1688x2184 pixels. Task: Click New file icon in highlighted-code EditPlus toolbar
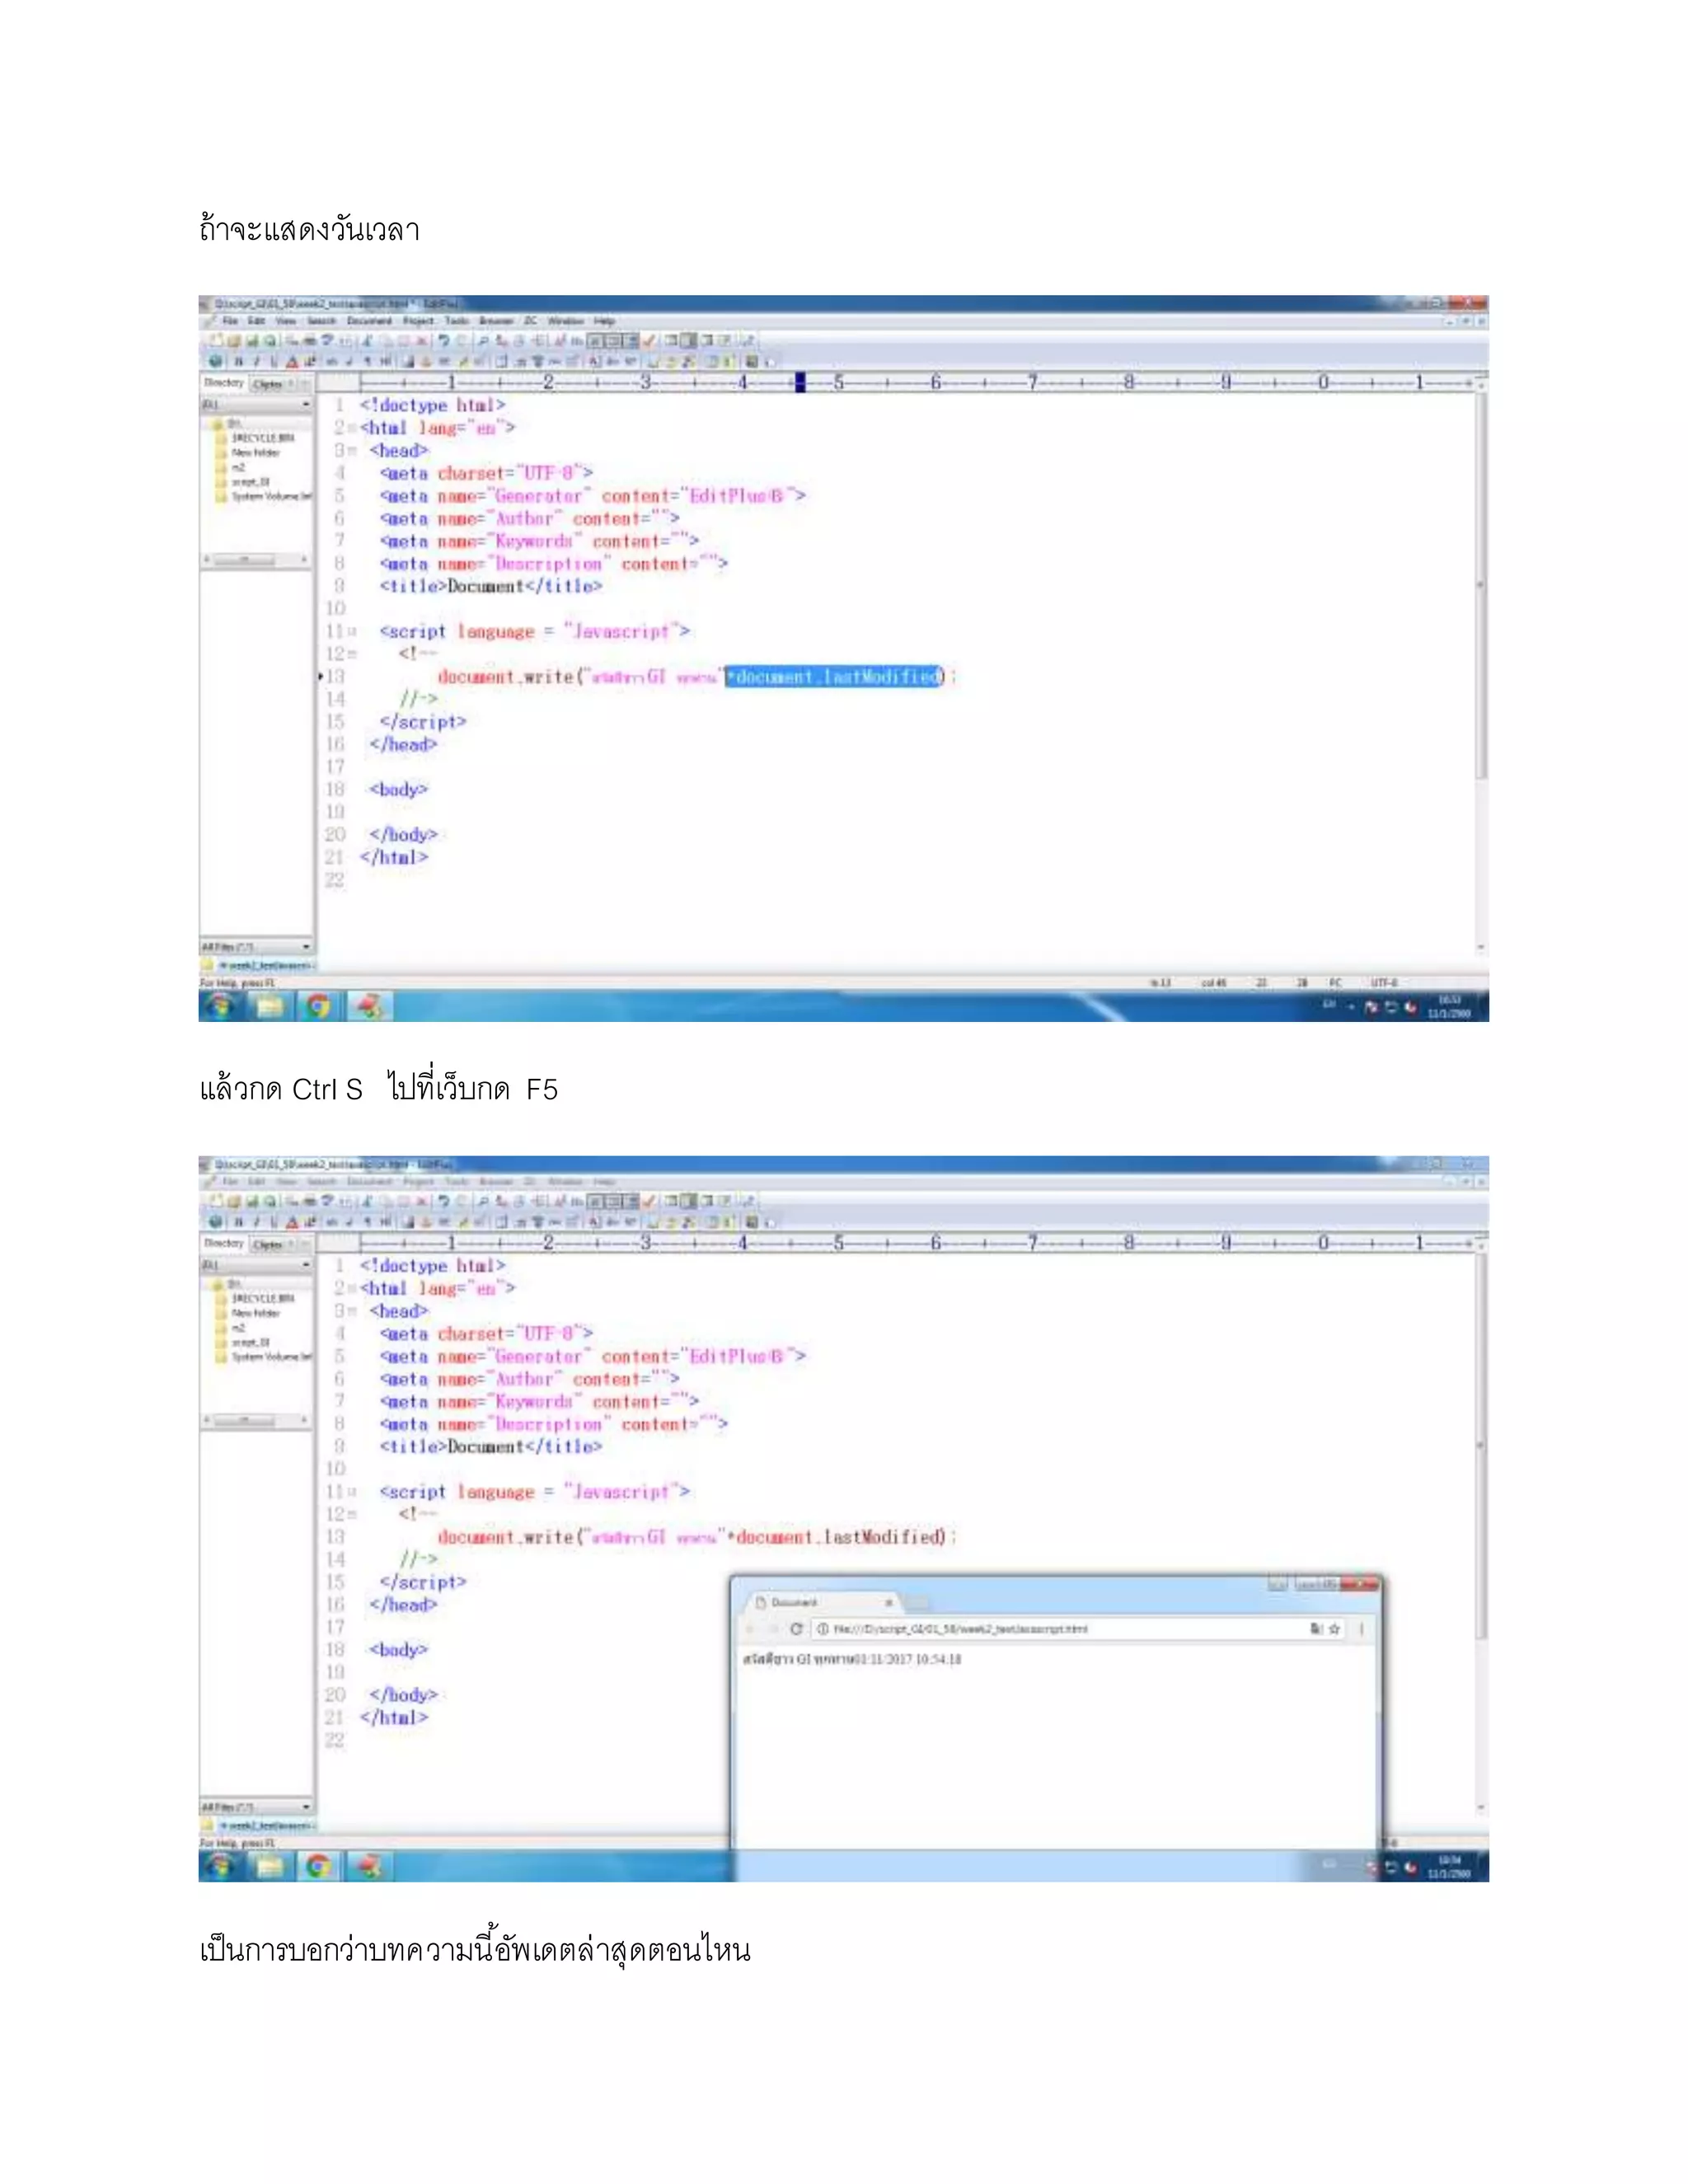coord(216,341)
